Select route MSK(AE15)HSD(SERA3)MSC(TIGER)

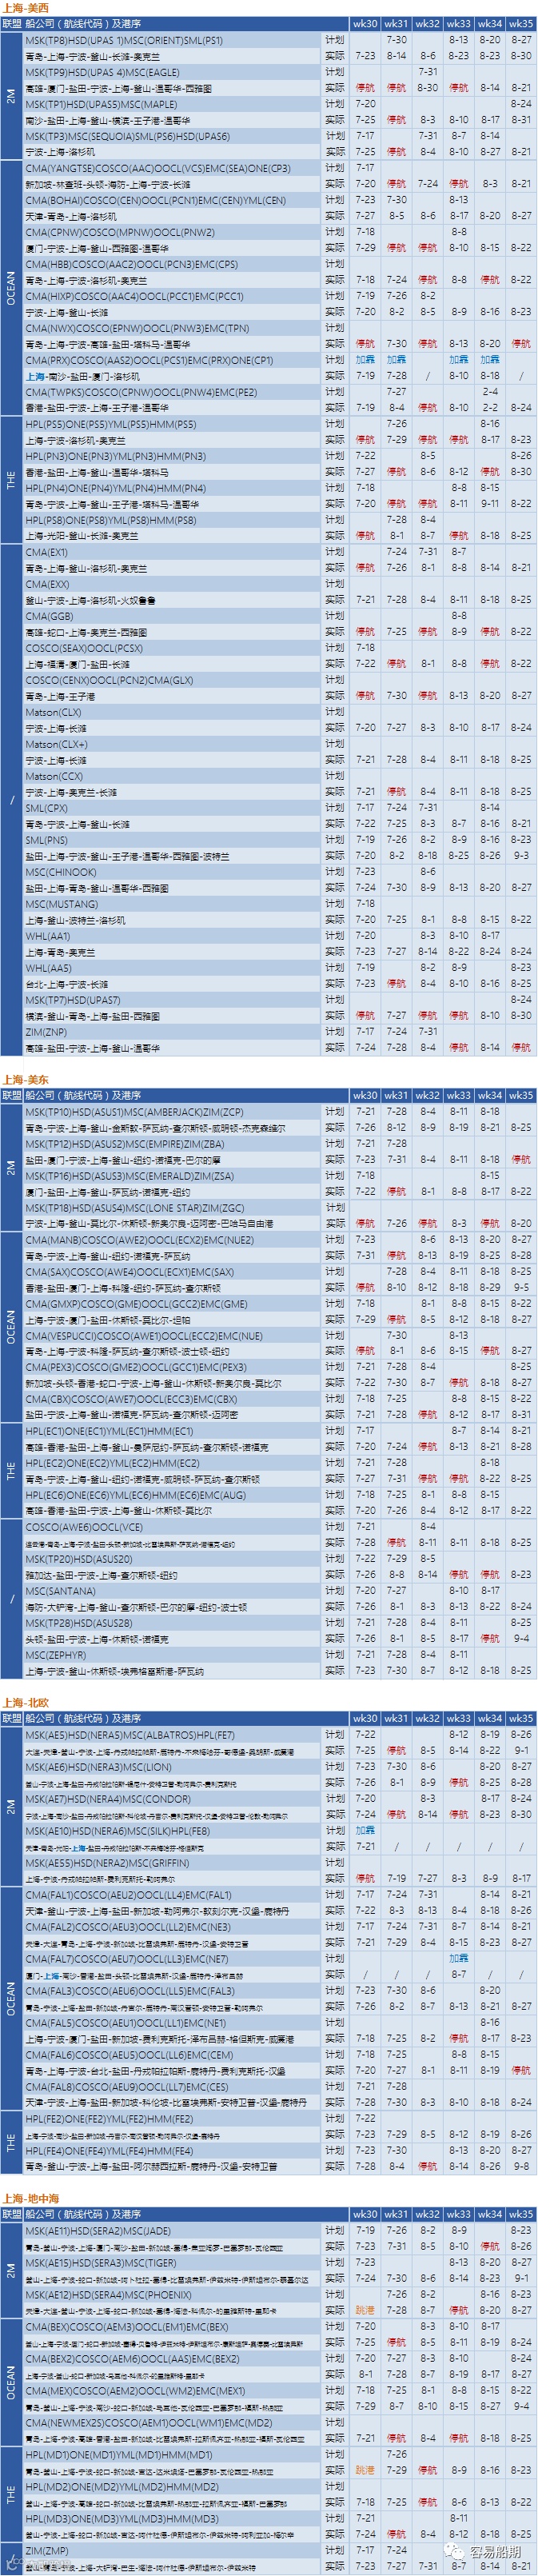[100, 2263]
